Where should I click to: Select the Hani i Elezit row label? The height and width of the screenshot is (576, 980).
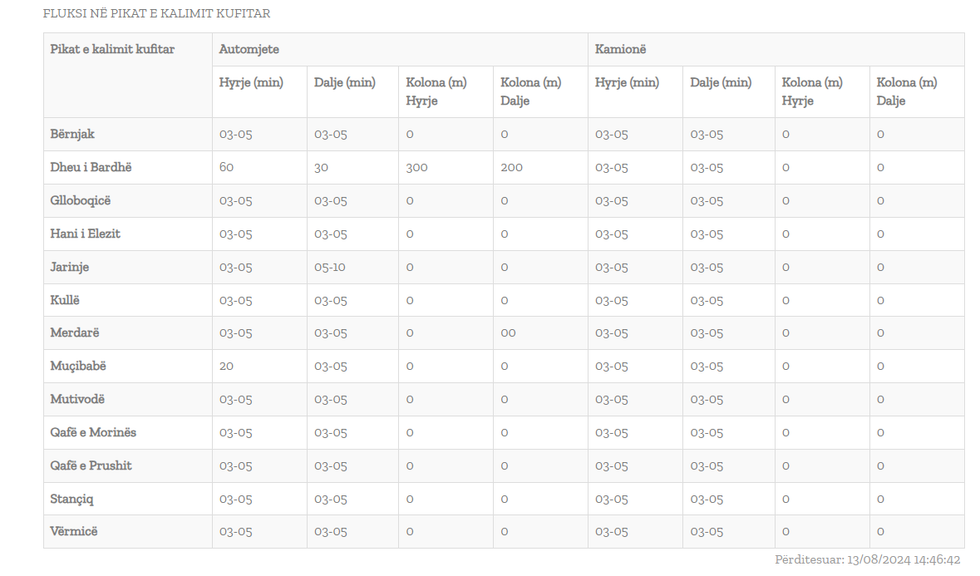(x=85, y=233)
